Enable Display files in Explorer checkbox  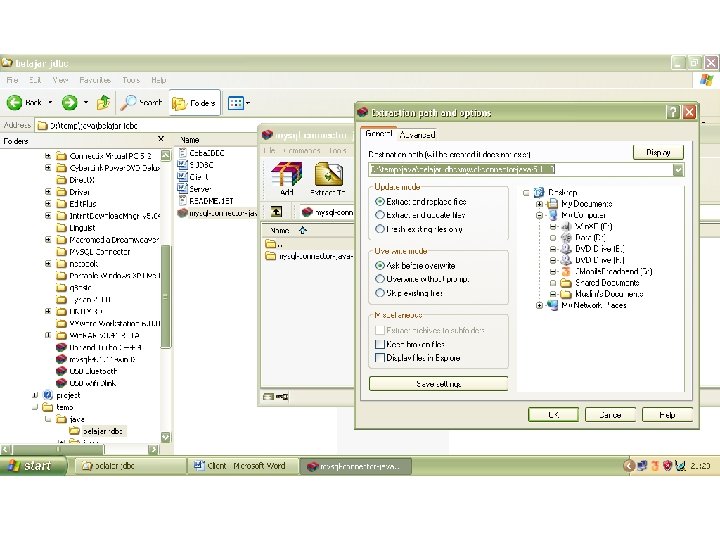coord(380,358)
